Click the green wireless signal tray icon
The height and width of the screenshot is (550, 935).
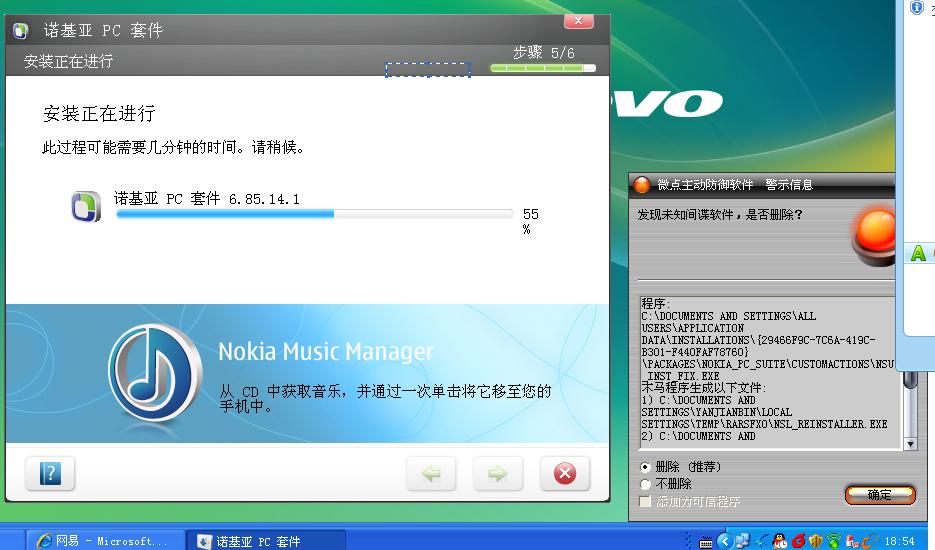pos(834,541)
